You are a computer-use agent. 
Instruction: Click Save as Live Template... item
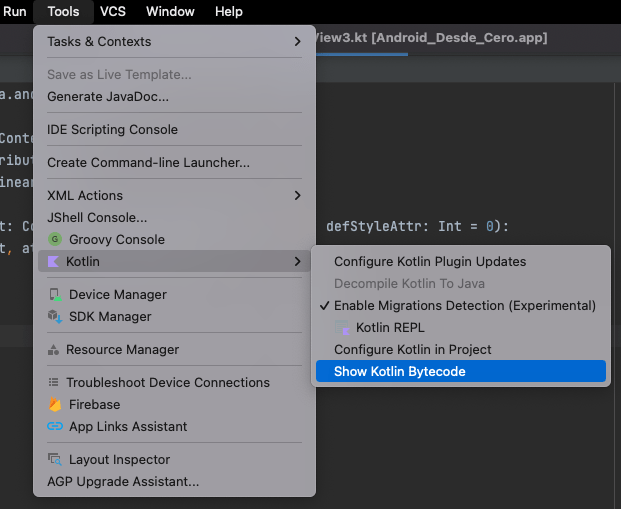click(x=174, y=74)
